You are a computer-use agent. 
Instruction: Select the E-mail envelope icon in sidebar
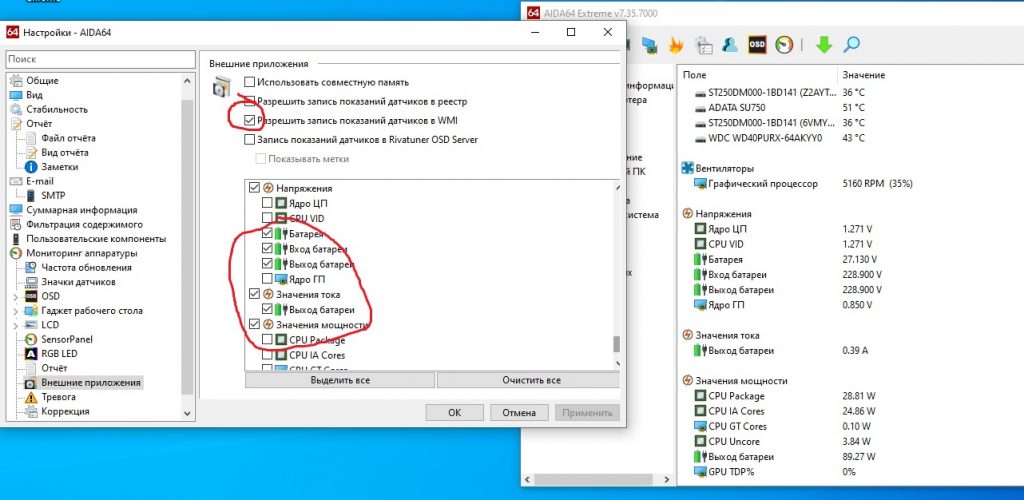pos(16,181)
